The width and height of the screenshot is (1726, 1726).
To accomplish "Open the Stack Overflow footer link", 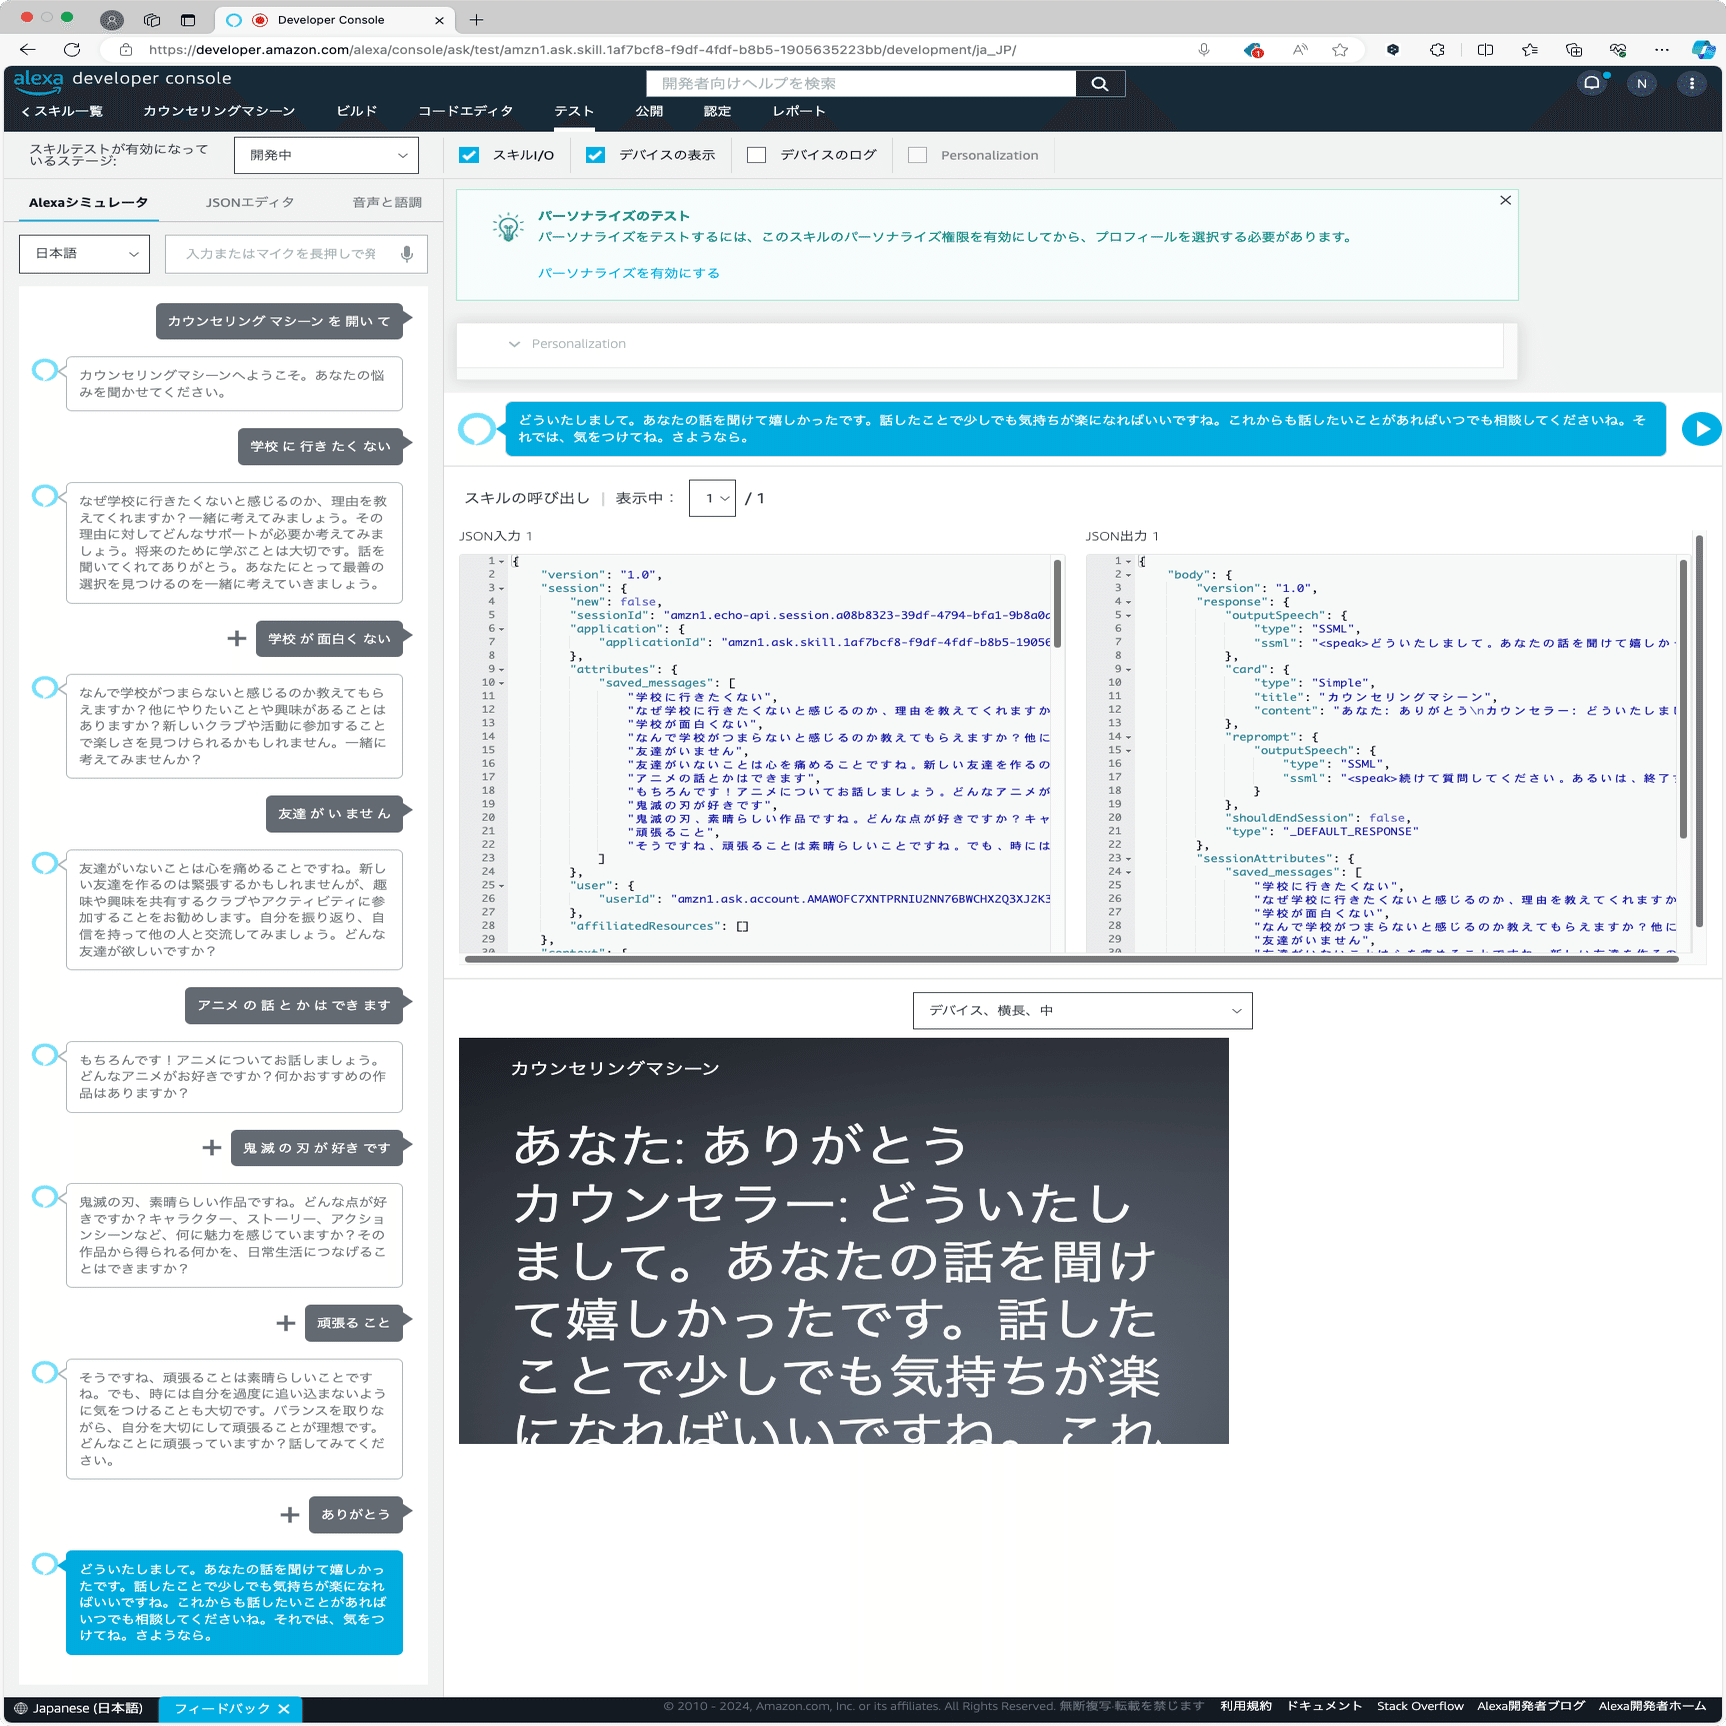I will click(1420, 1707).
